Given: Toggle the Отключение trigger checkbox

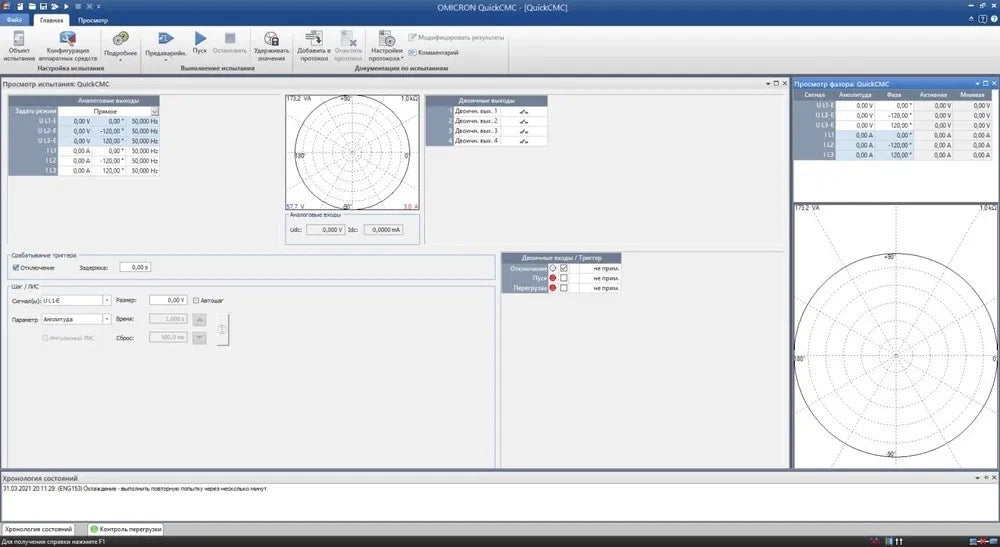Looking at the screenshot, I should click(x=16, y=267).
